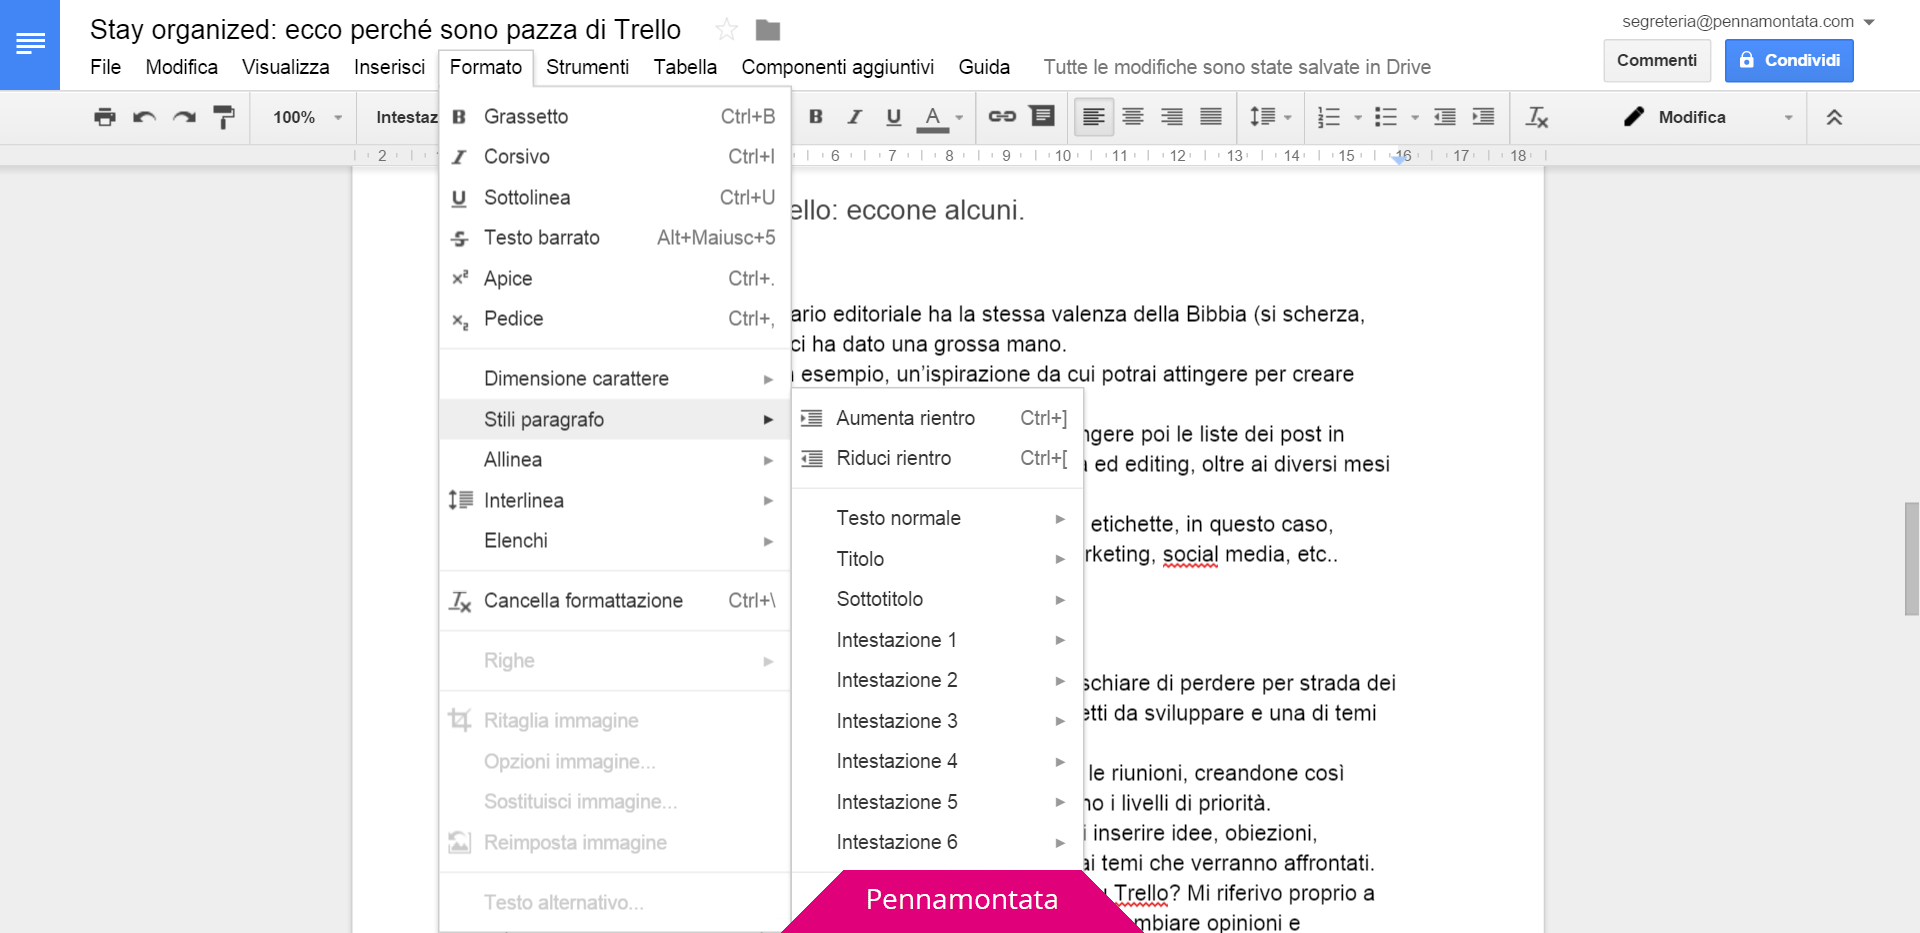Enable justified text alignment
This screenshot has height=933, width=1920.
1210,117
